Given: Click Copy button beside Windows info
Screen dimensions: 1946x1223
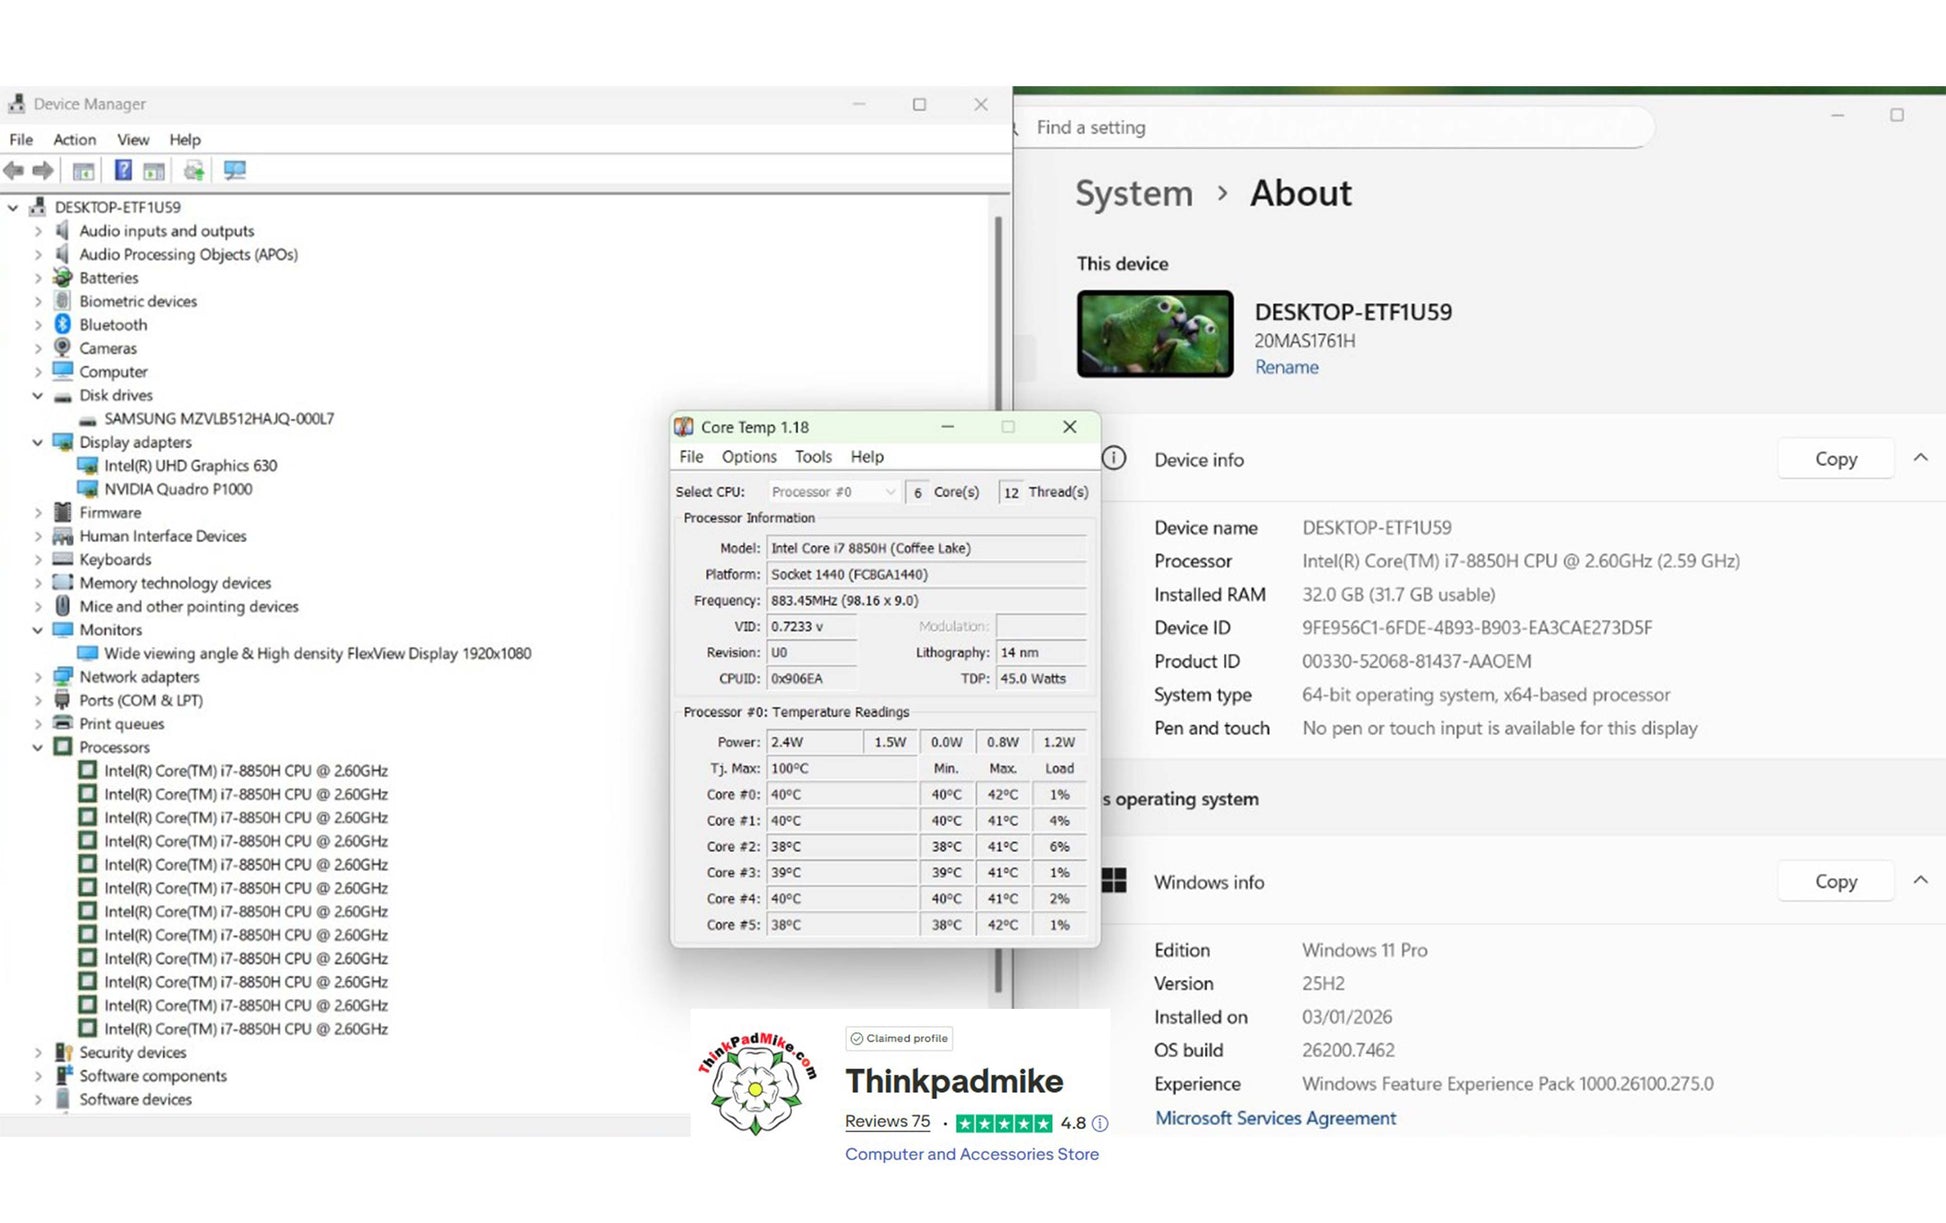Looking at the screenshot, I should coord(1835,881).
